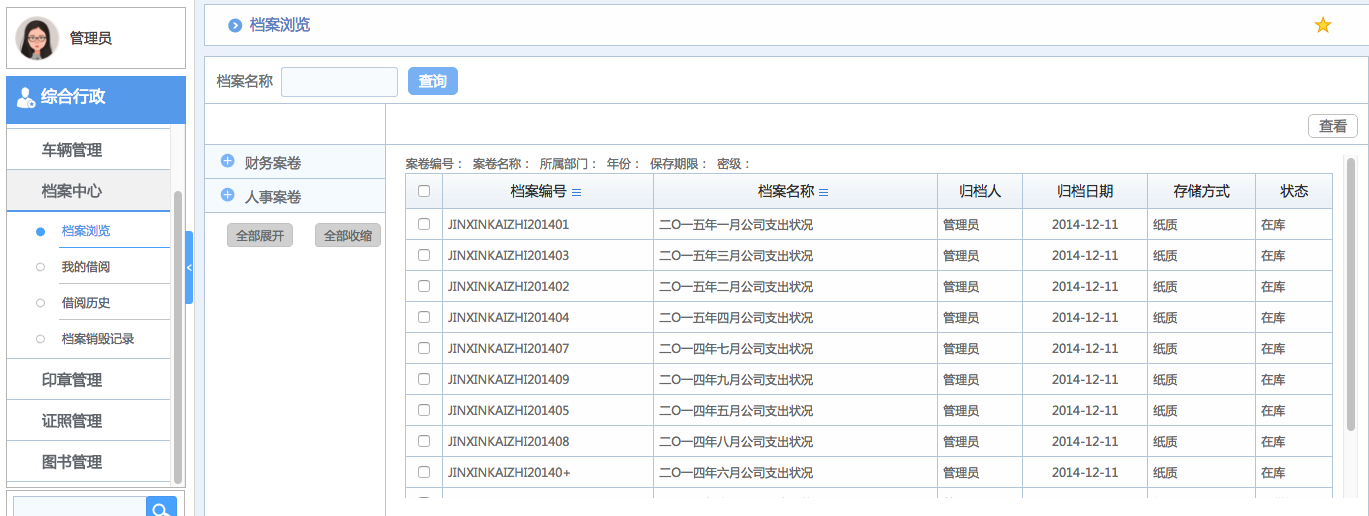Image resolution: width=1369 pixels, height=516 pixels.
Task: Click the 查看 view button
Action: click(1332, 126)
